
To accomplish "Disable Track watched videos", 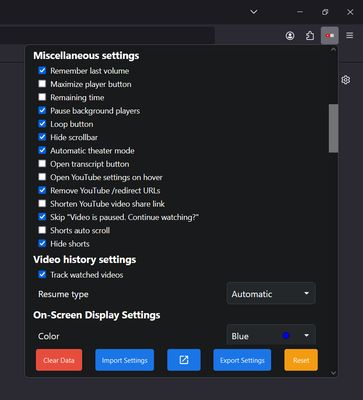I will (42, 275).
